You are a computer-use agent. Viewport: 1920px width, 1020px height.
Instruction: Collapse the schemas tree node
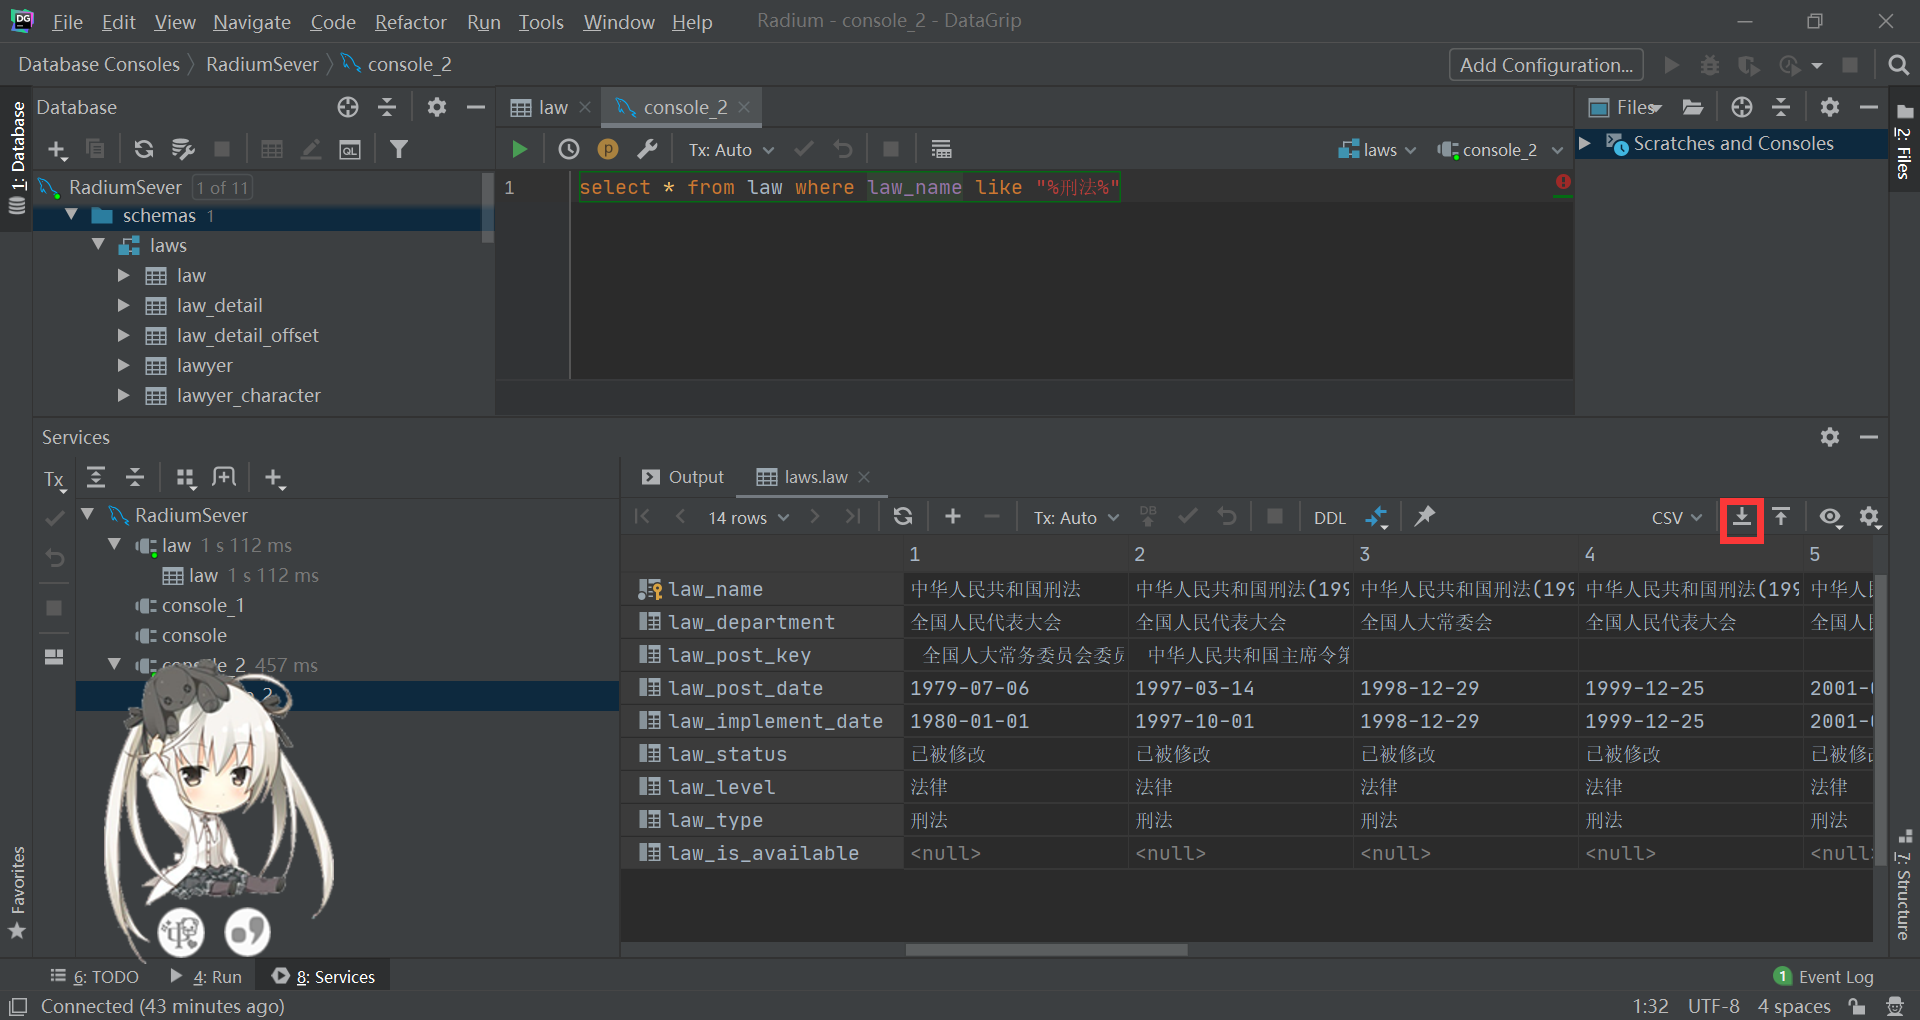click(72, 215)
